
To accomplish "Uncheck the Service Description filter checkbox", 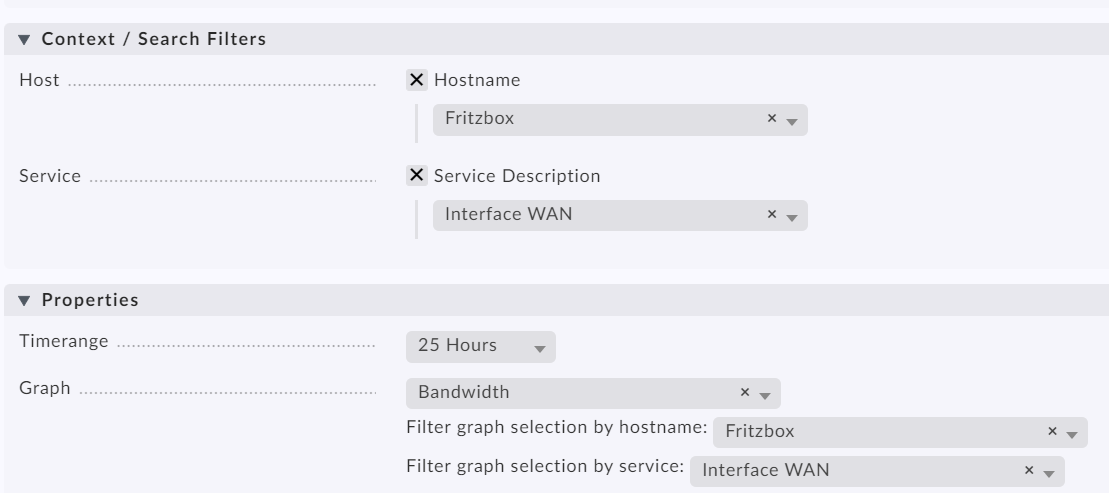I will 417,175.
